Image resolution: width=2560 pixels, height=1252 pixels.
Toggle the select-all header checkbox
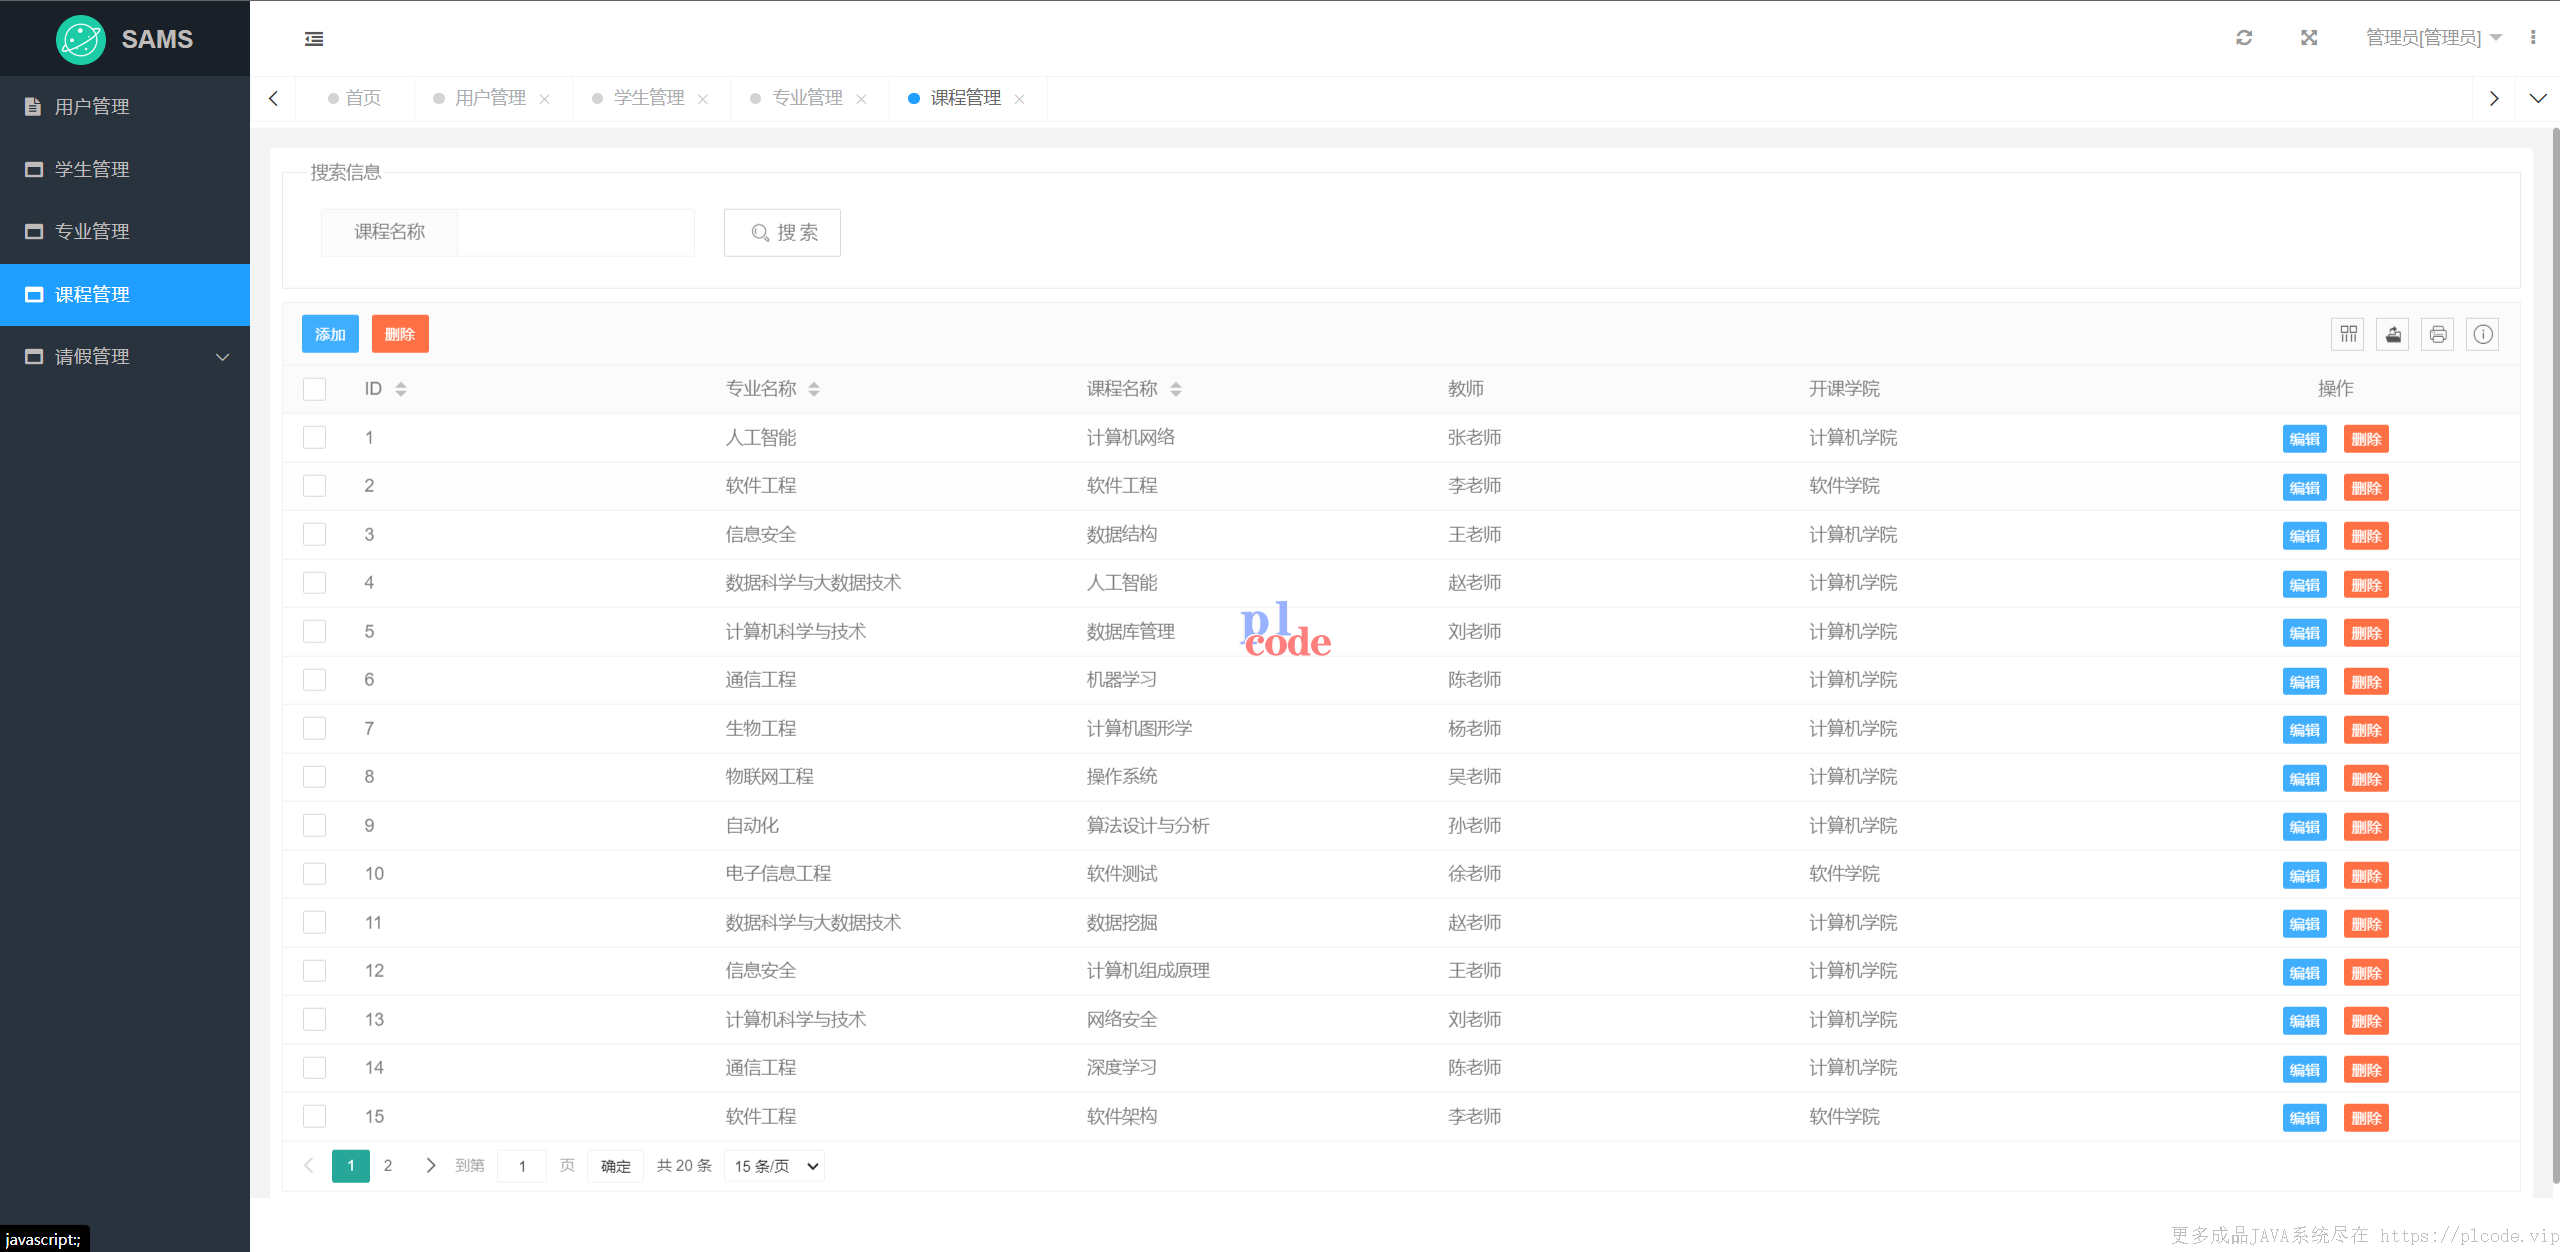pyautogui.click(x=315, y=389)
